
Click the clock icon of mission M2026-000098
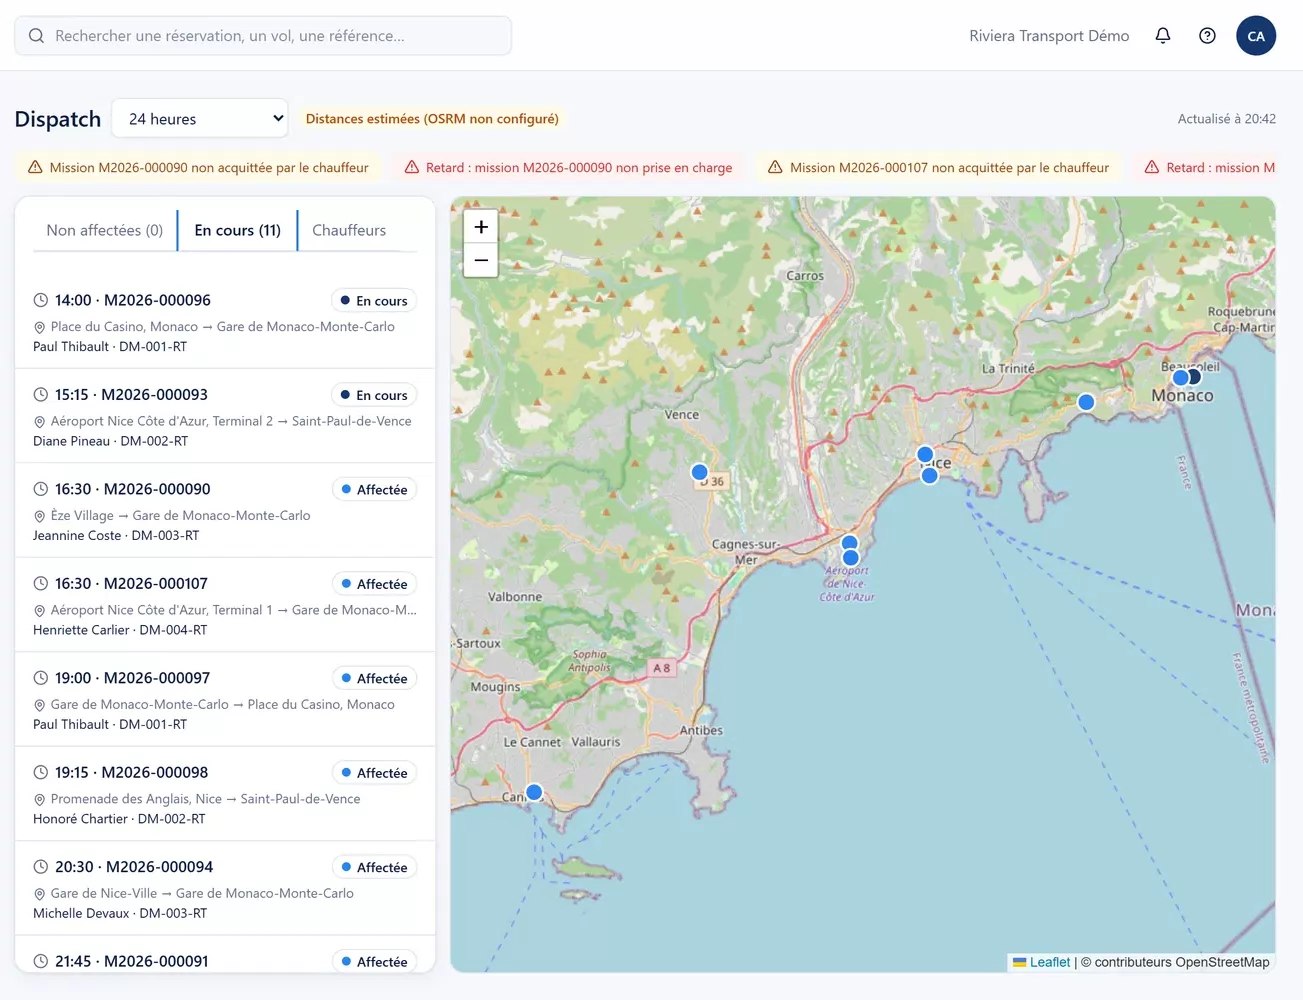click(41, 772)
